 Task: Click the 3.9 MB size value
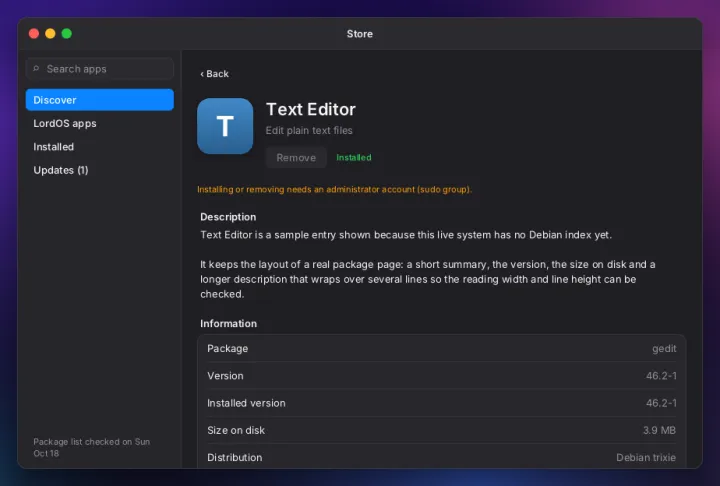point(659,430)
